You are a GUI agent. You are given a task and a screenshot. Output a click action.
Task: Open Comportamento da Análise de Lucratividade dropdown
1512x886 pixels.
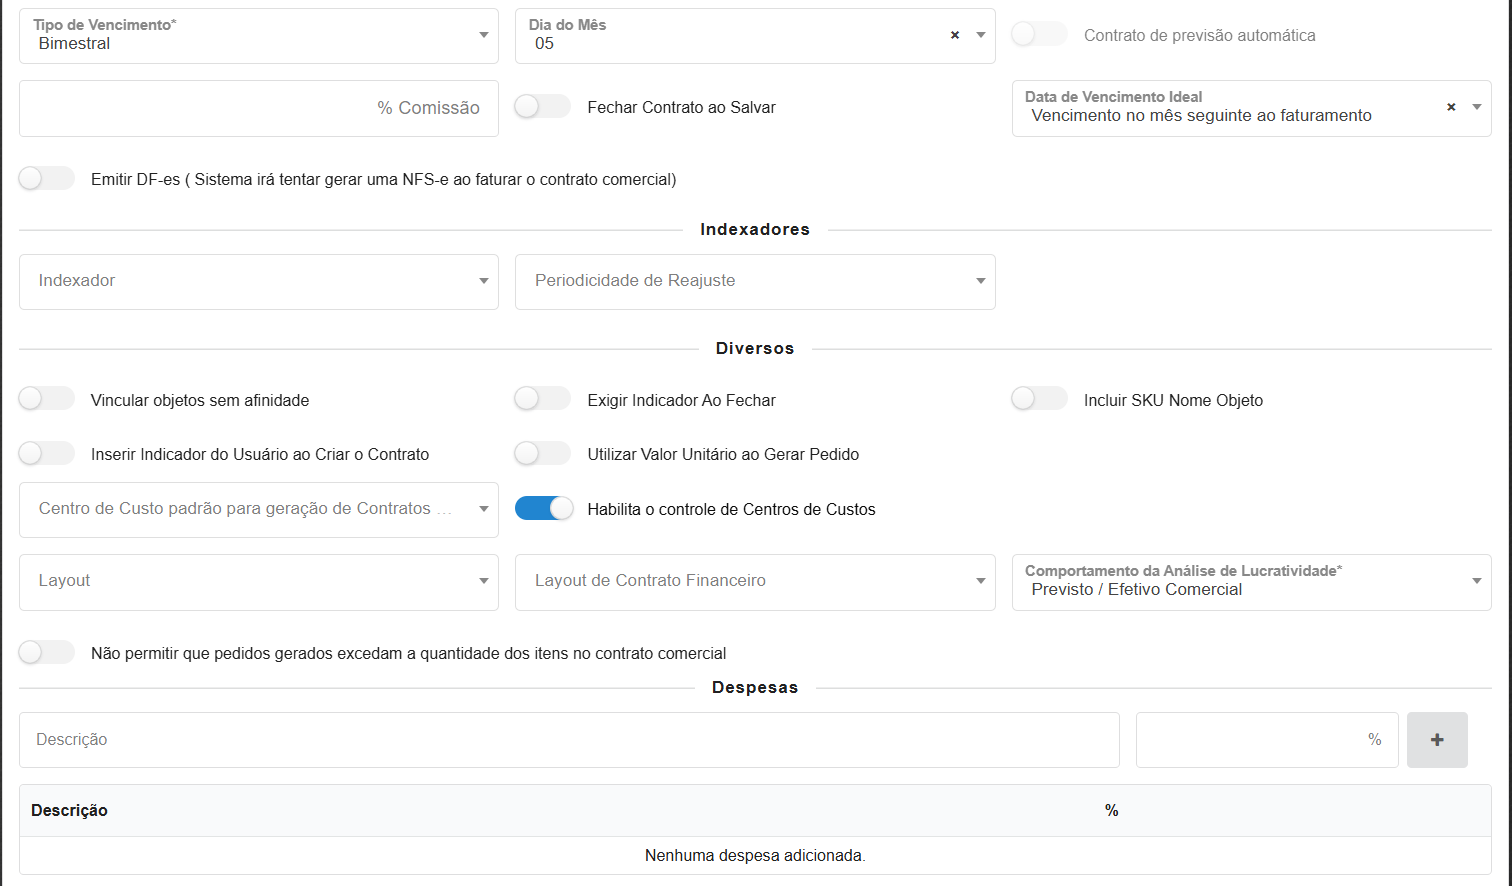click(1251, 582)
